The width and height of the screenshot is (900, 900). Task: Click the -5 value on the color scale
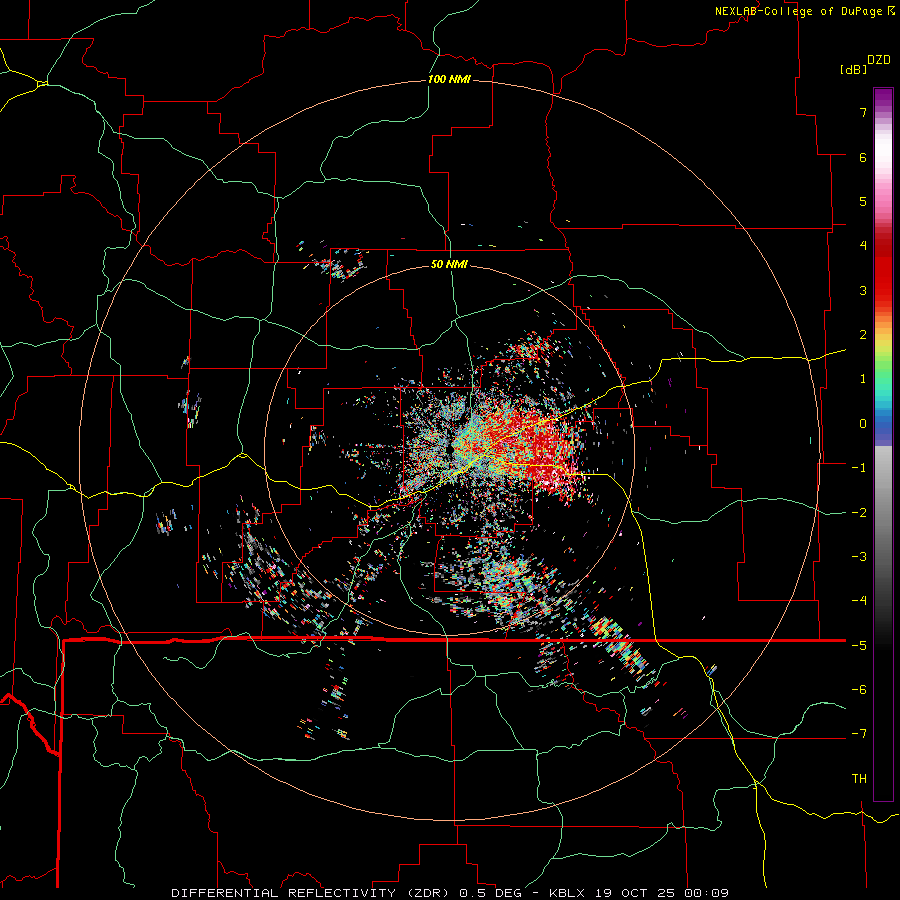tap(859, 646)
